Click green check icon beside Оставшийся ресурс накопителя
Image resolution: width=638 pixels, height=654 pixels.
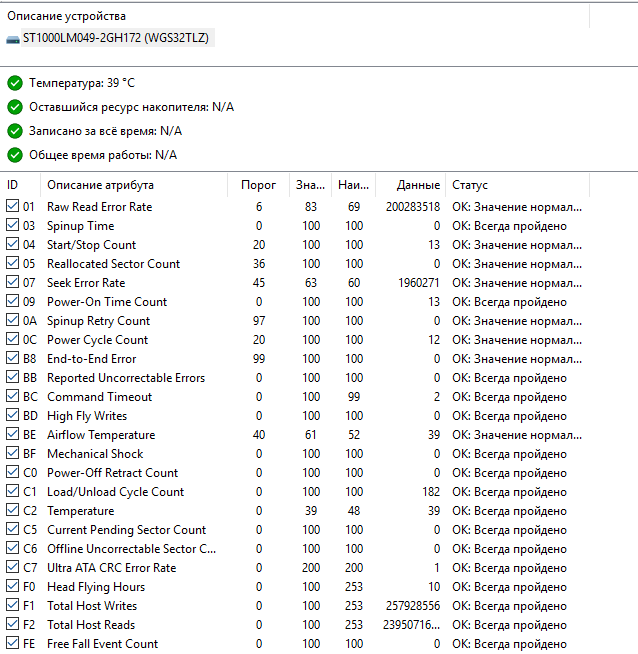pyautogui.click(x=15, y=107)
